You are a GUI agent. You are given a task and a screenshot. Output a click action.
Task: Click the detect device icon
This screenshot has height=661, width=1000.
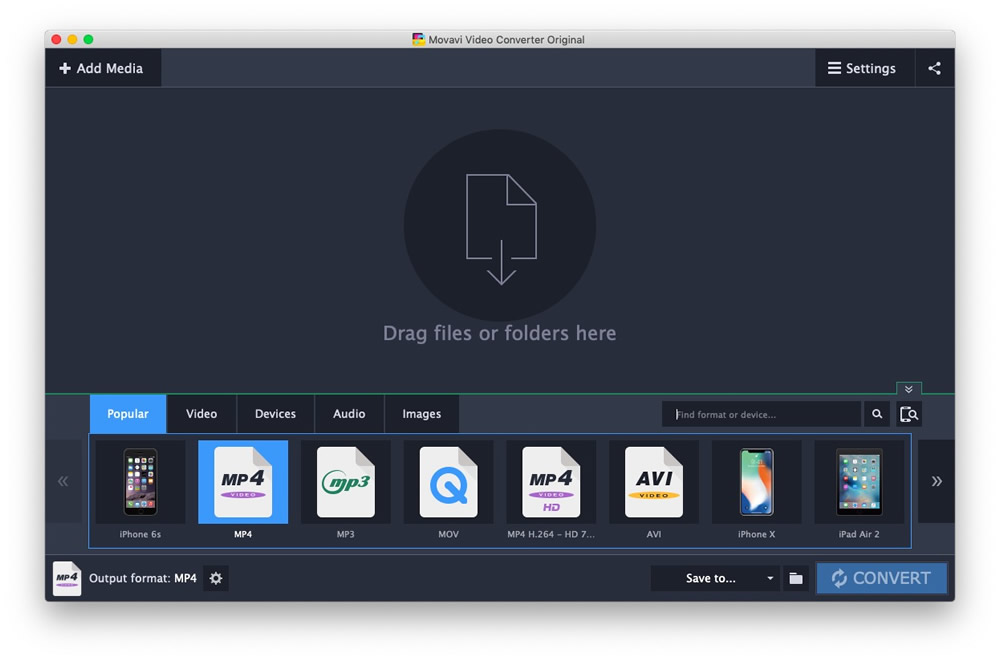coord(909,414)
